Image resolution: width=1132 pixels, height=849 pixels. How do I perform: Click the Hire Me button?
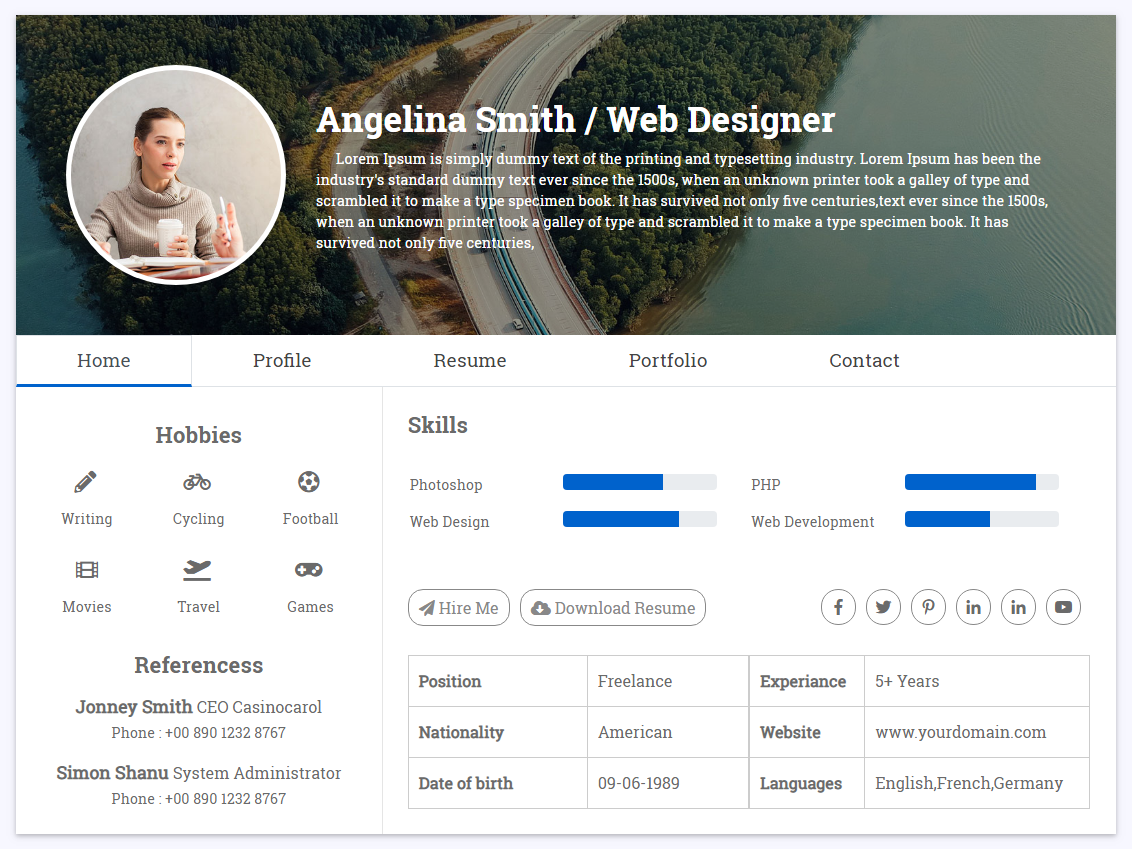tap(459, 608)
